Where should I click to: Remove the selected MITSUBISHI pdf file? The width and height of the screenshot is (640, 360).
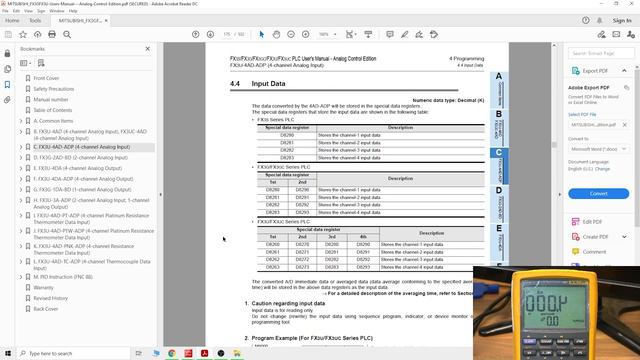coord(624,125)
